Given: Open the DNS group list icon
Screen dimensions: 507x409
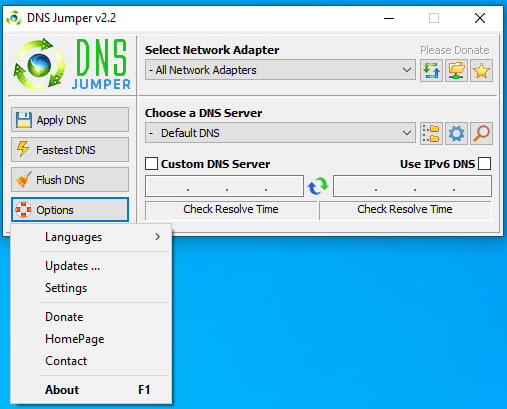Looking at the screenshot, I should tap(431, 133).
